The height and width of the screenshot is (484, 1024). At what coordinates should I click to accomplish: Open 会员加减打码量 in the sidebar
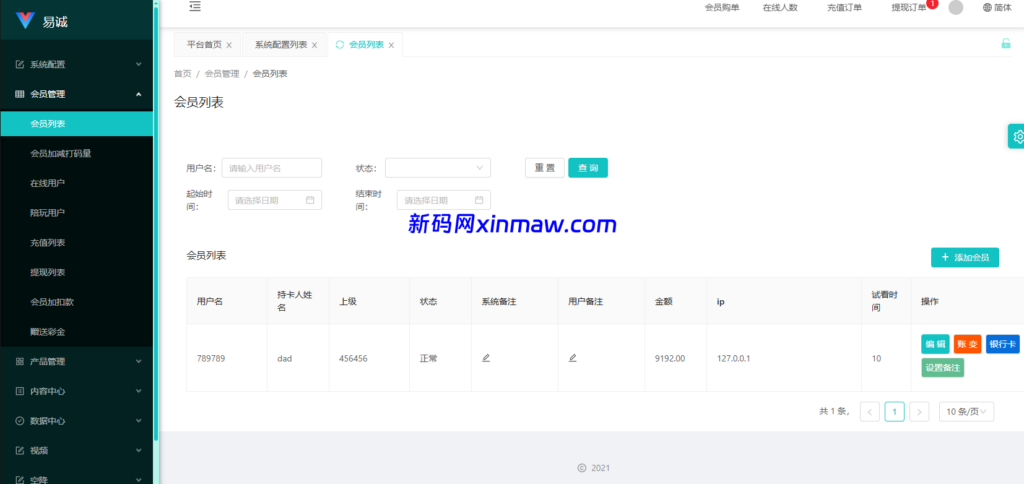76,153
